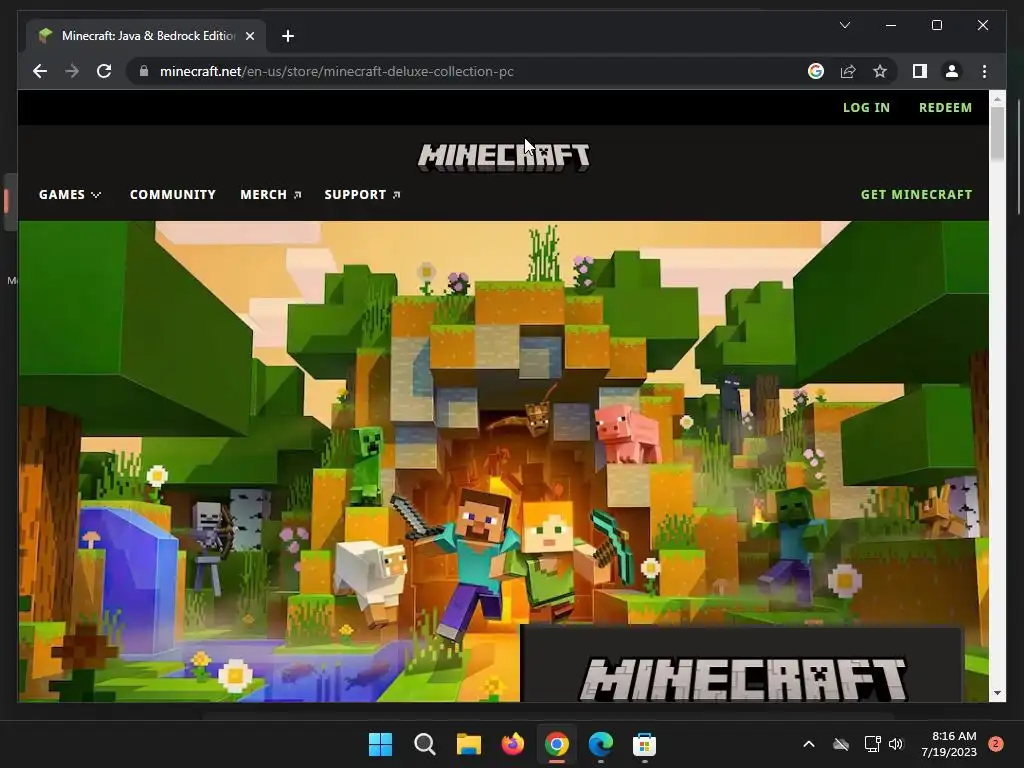This screenshot has height=768, width=1024.
Task: Bookmark this page with star icon
Action: pyautogui.click(x=880, y=71)
